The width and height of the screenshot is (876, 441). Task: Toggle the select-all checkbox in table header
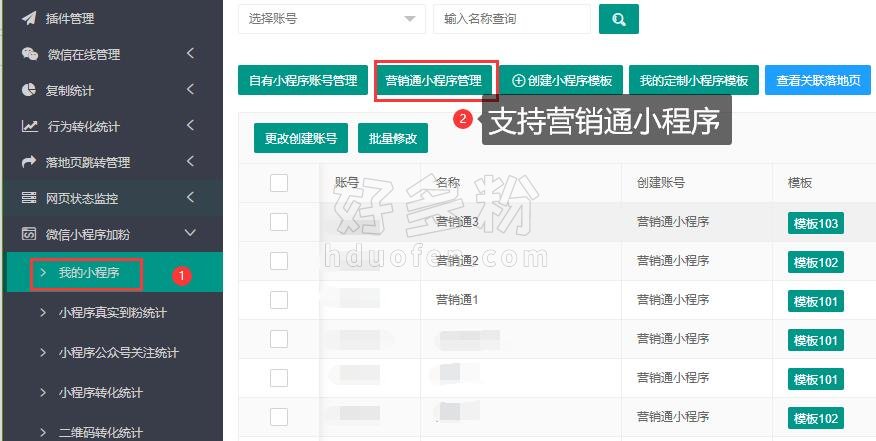(279, 183)
